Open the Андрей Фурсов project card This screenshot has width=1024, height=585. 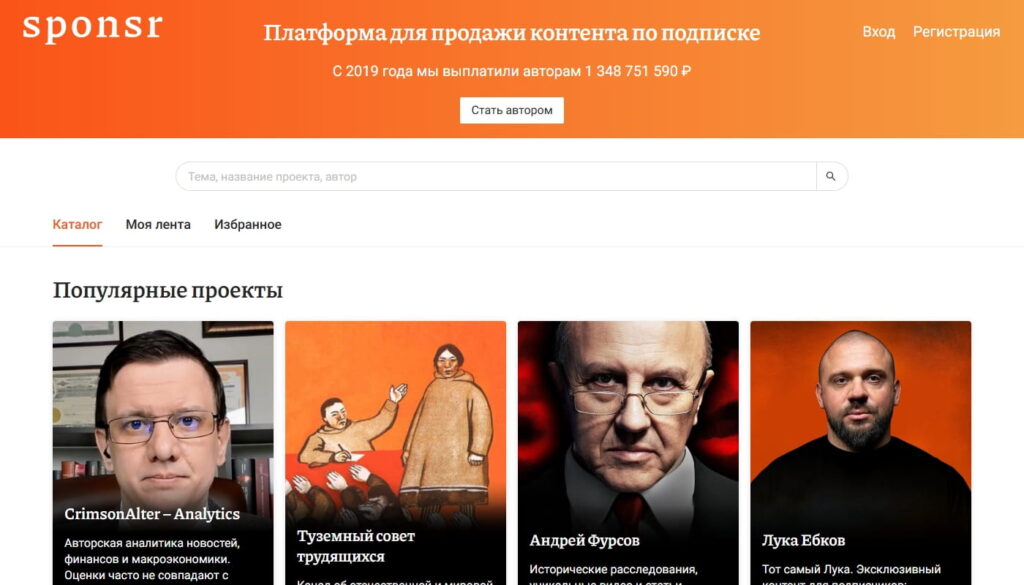pyautogui.click(x=628, y=453)
